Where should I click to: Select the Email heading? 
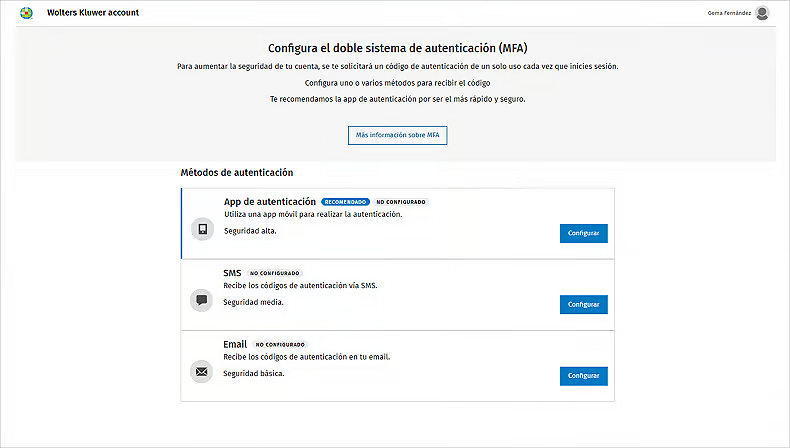[x=235, y=344]
